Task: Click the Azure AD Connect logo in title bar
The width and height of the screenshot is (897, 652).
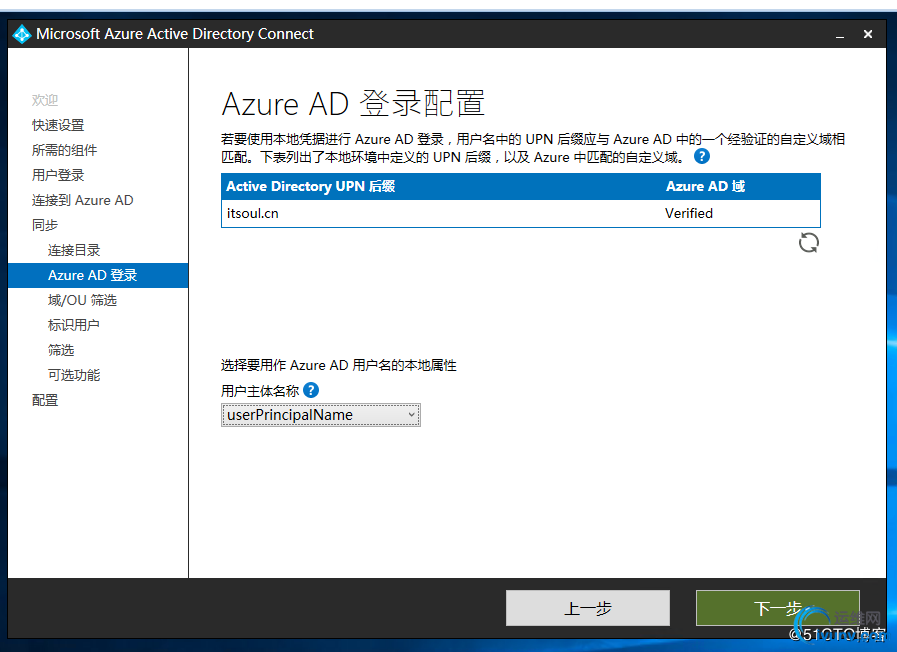Action: pos(22,34)
